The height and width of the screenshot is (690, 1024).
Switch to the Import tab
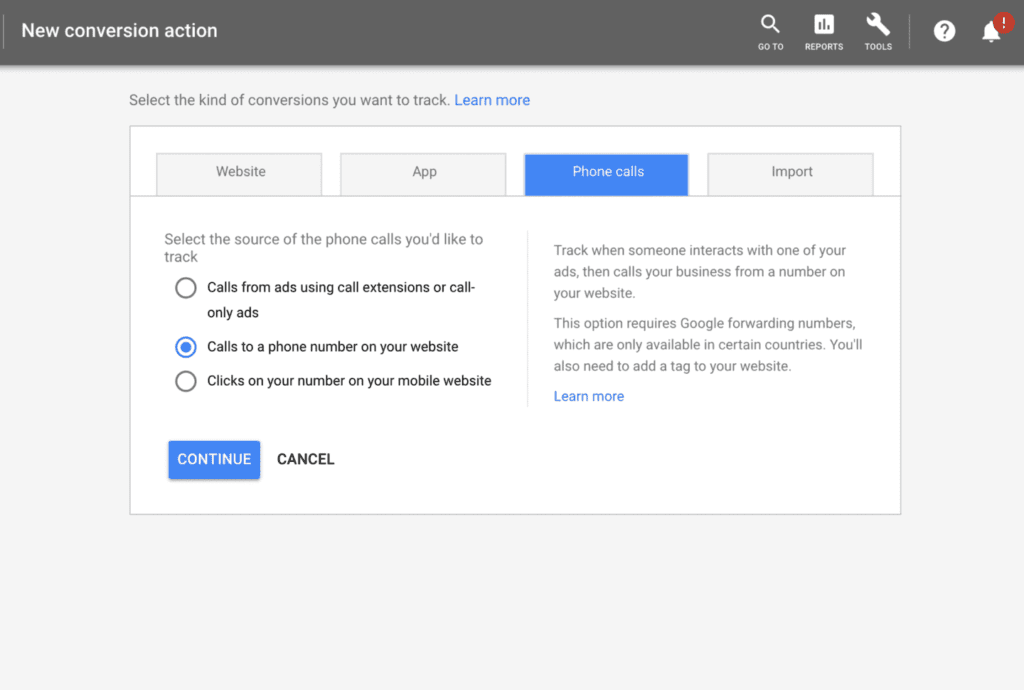tap(791, 172)
